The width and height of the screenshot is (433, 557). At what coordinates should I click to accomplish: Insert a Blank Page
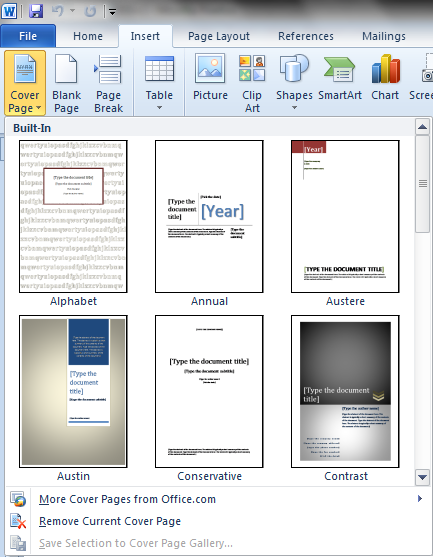tap(66, 83)
